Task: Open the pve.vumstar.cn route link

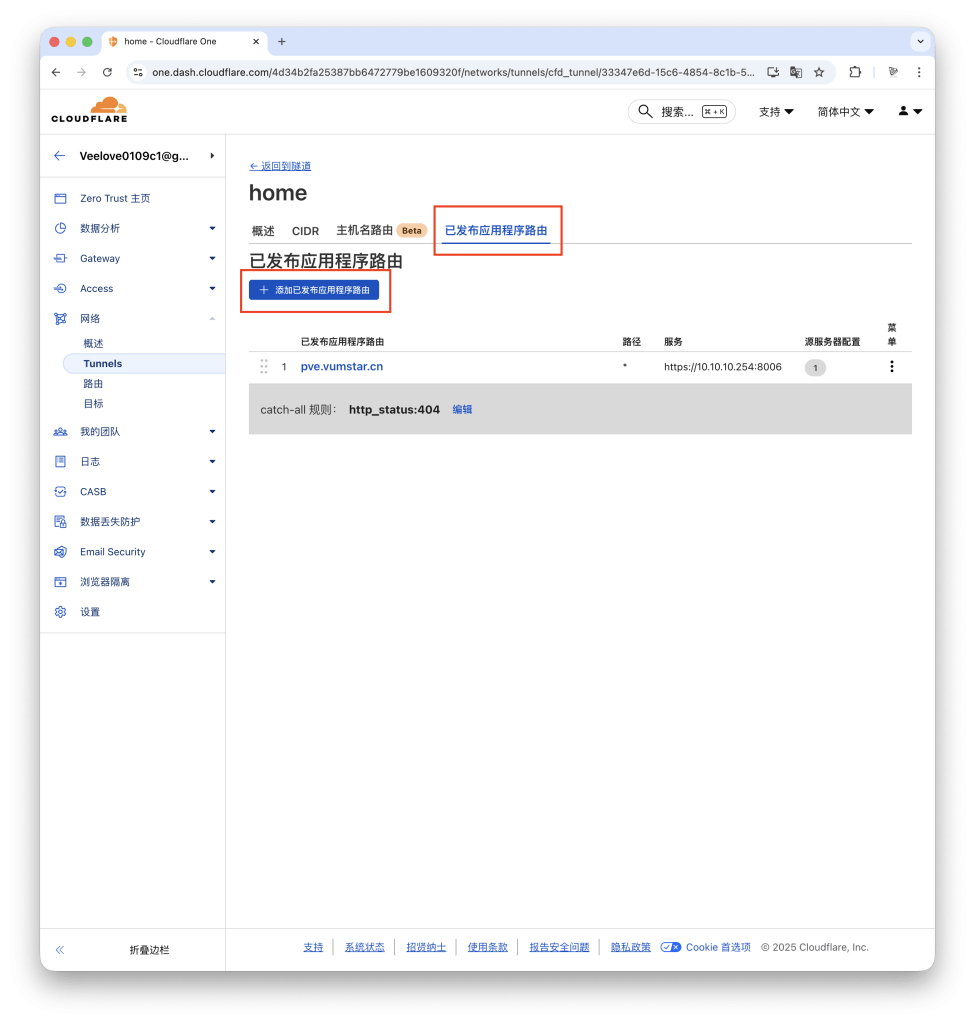Action: click(342, 367)
